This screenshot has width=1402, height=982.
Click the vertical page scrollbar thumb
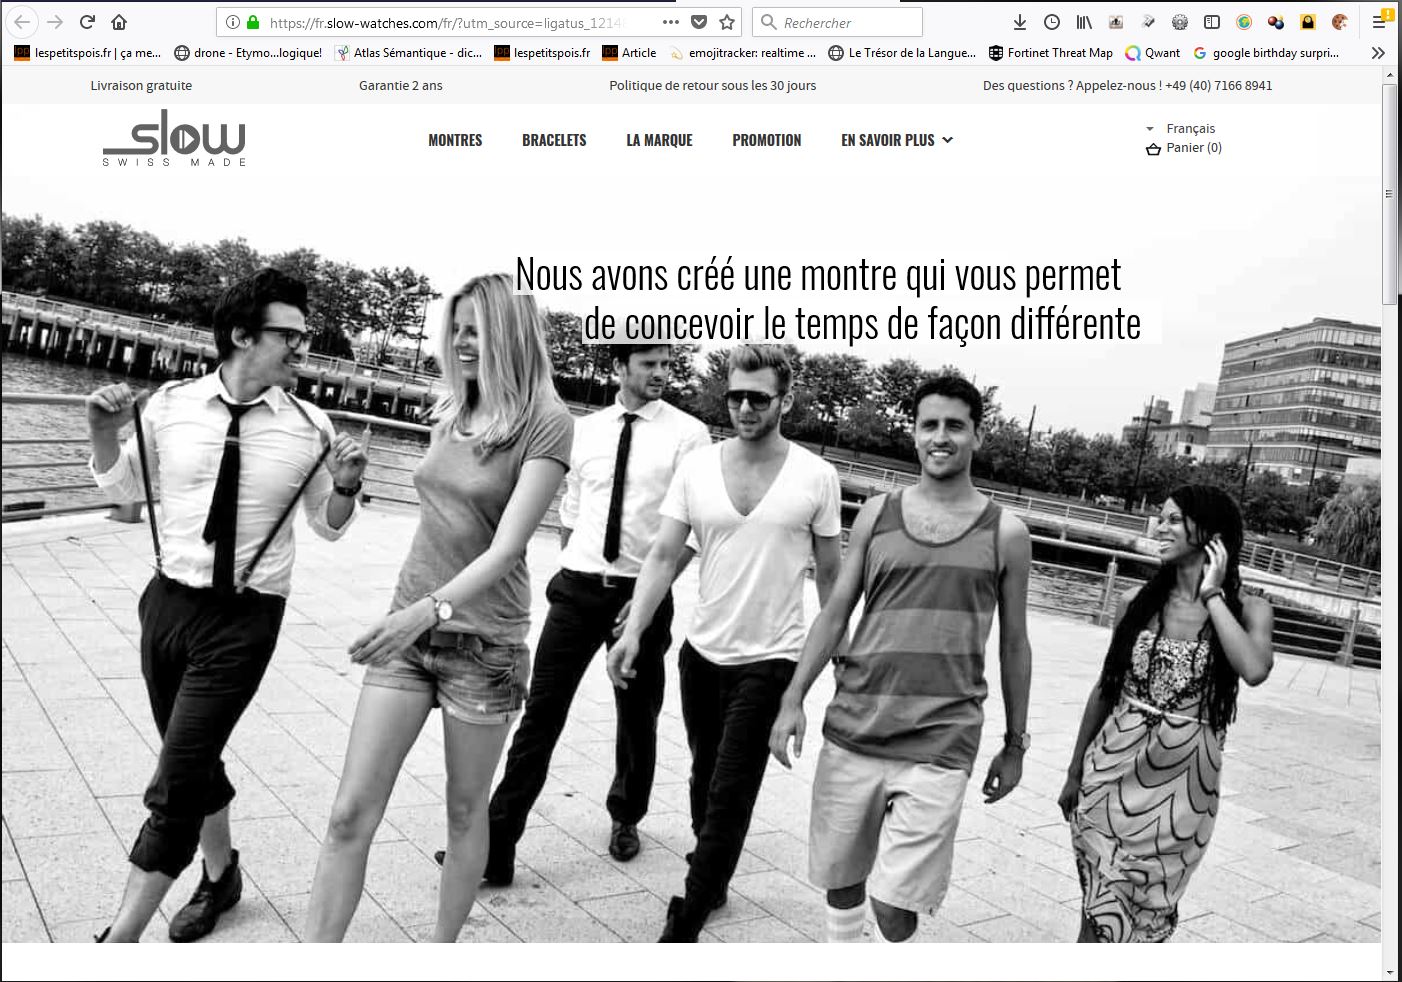1389,195
